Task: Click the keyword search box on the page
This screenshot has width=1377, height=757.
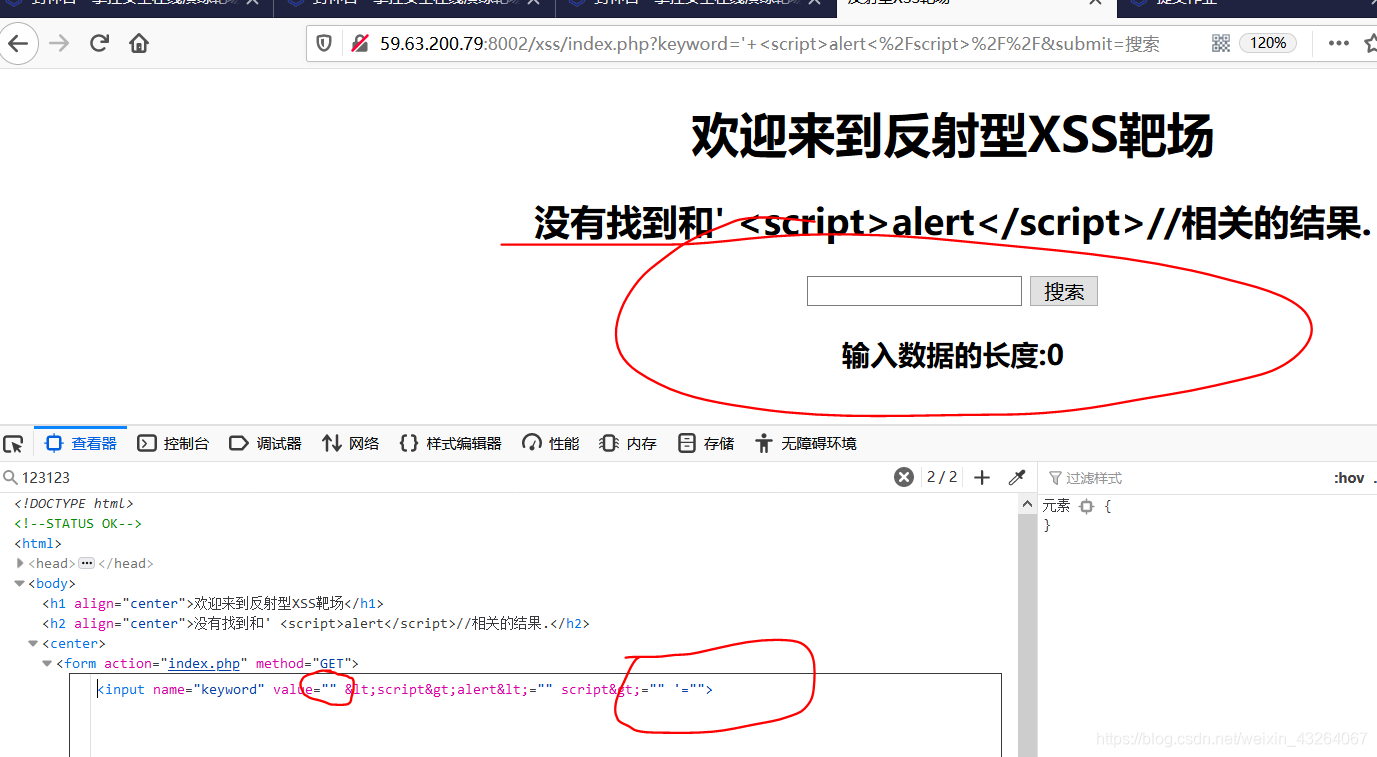Action: (914, 291)
